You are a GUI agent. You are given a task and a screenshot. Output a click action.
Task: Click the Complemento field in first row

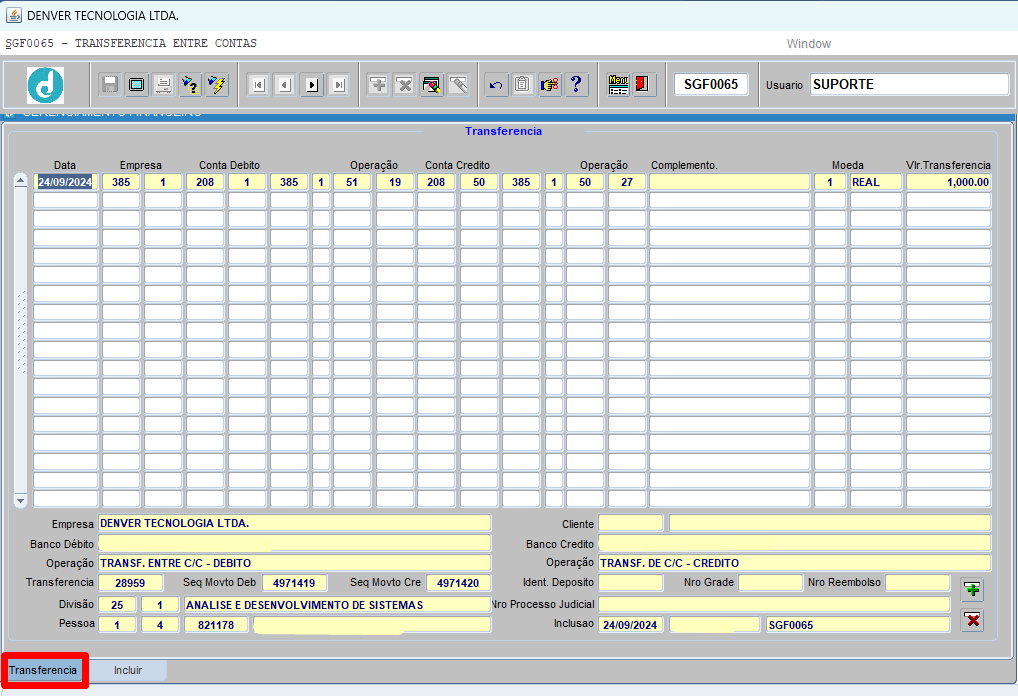tap(730, 182)
